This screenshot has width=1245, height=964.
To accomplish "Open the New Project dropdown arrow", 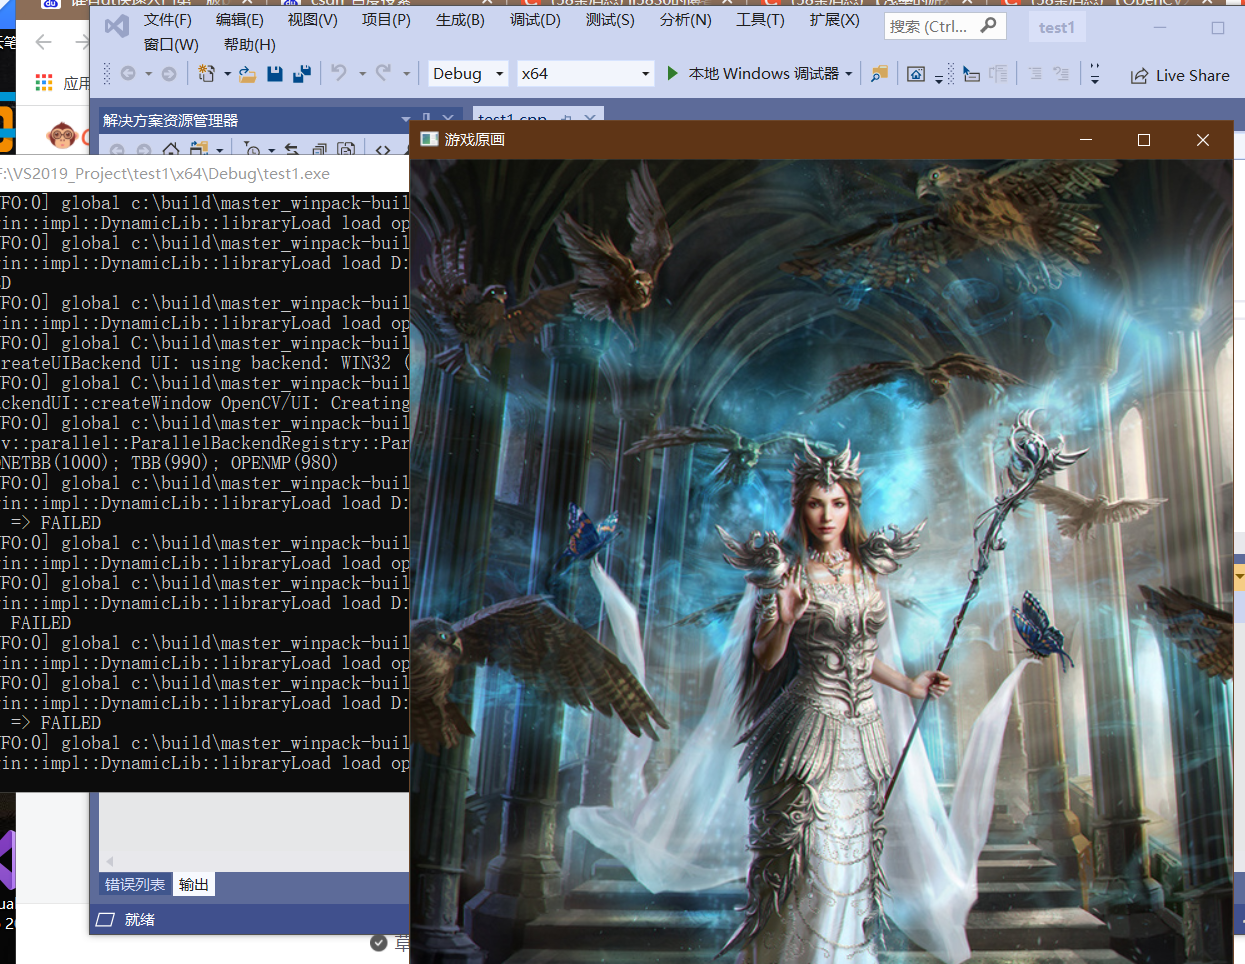I will coord(227,74).
